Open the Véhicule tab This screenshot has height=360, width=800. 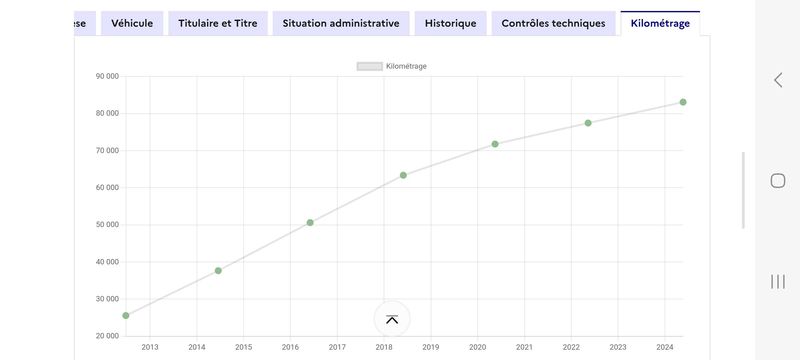(x=132, y=23)
